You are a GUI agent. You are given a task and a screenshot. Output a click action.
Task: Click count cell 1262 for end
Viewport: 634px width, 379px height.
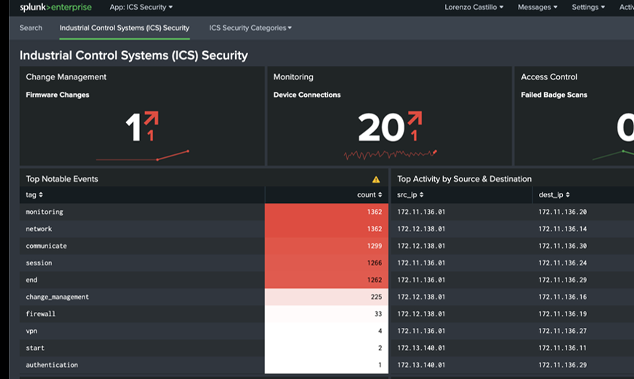(327, 280)
